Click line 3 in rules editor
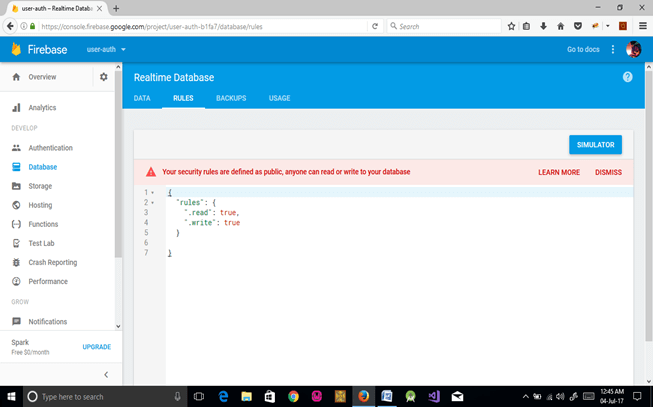 pyautogui.click(x=399, y=212)
